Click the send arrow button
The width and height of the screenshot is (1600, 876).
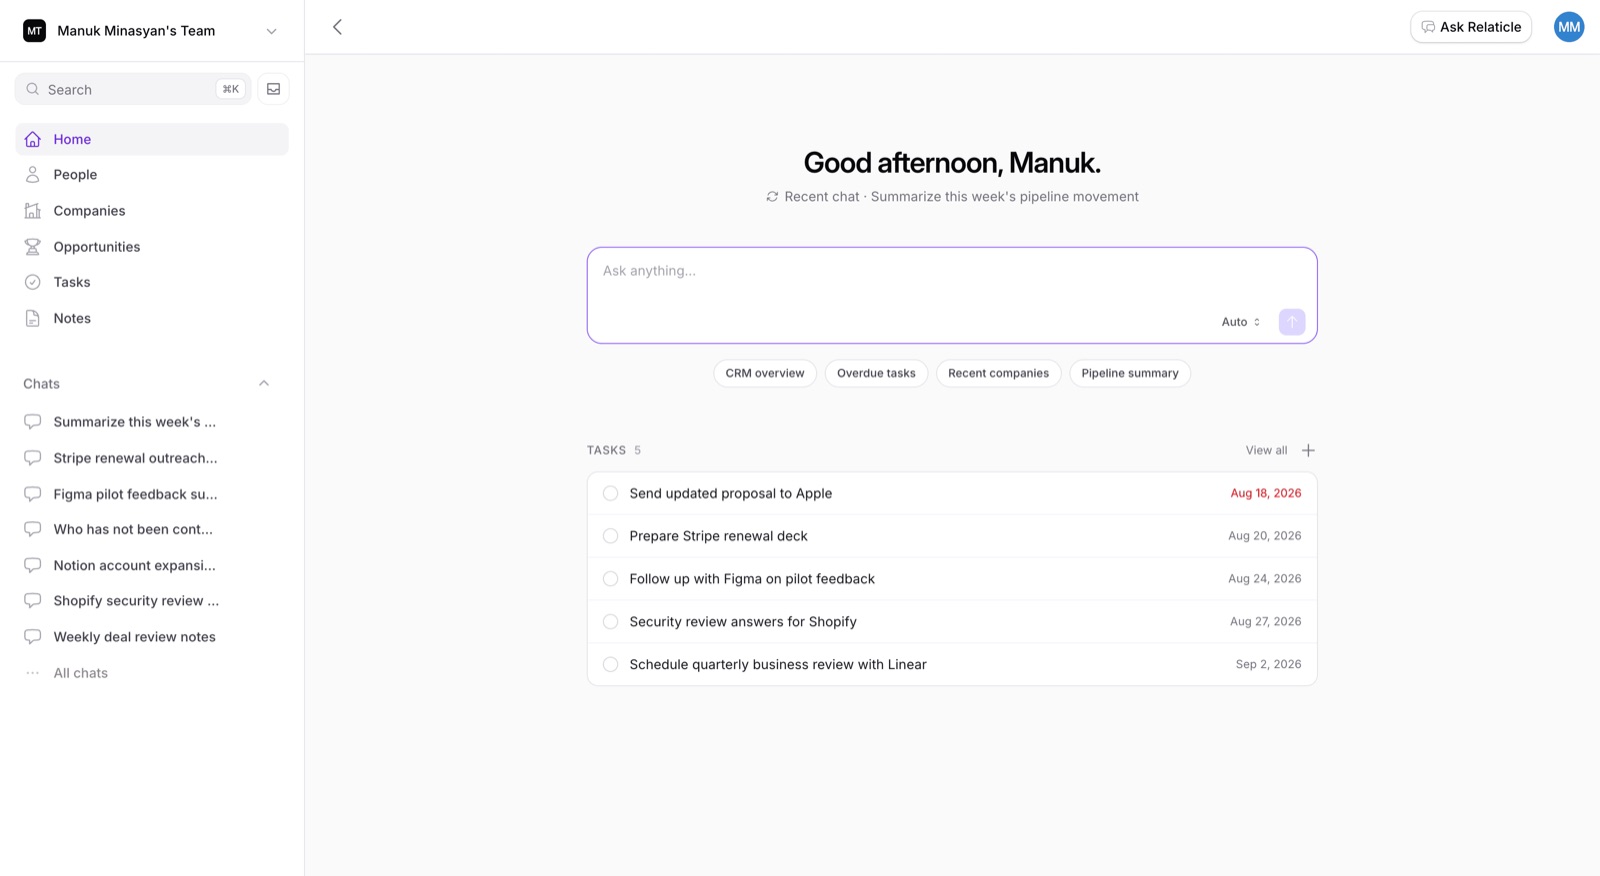pyautogui.click(x=1292, y=322)
